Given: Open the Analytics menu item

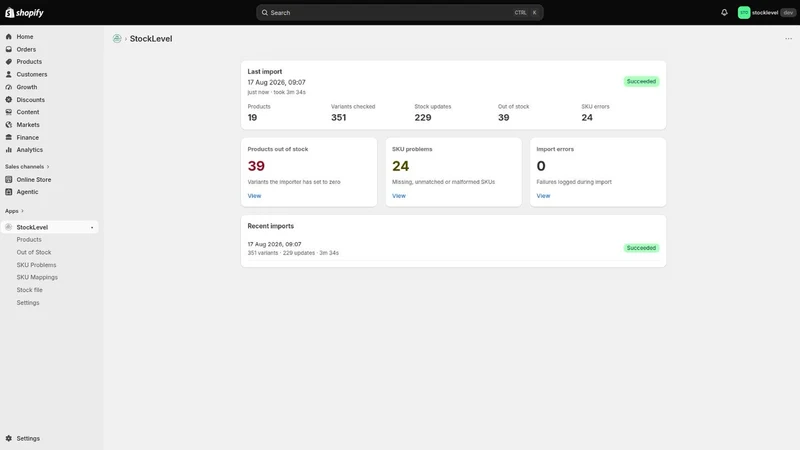Looking at the screenshot, I should pyautogui.click(x=30, y=150).
